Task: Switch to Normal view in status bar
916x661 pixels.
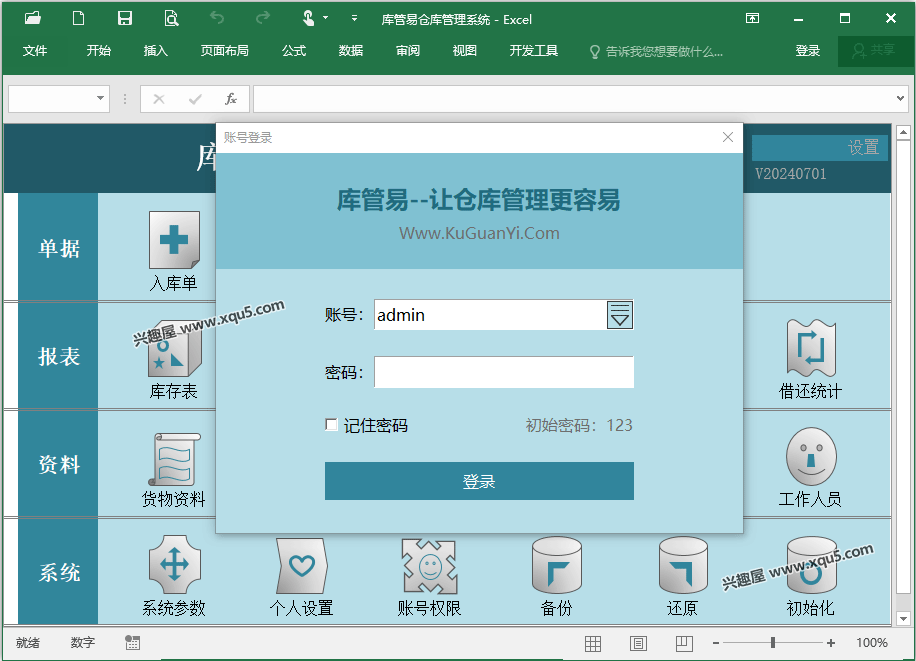Action: coord(593,643)
